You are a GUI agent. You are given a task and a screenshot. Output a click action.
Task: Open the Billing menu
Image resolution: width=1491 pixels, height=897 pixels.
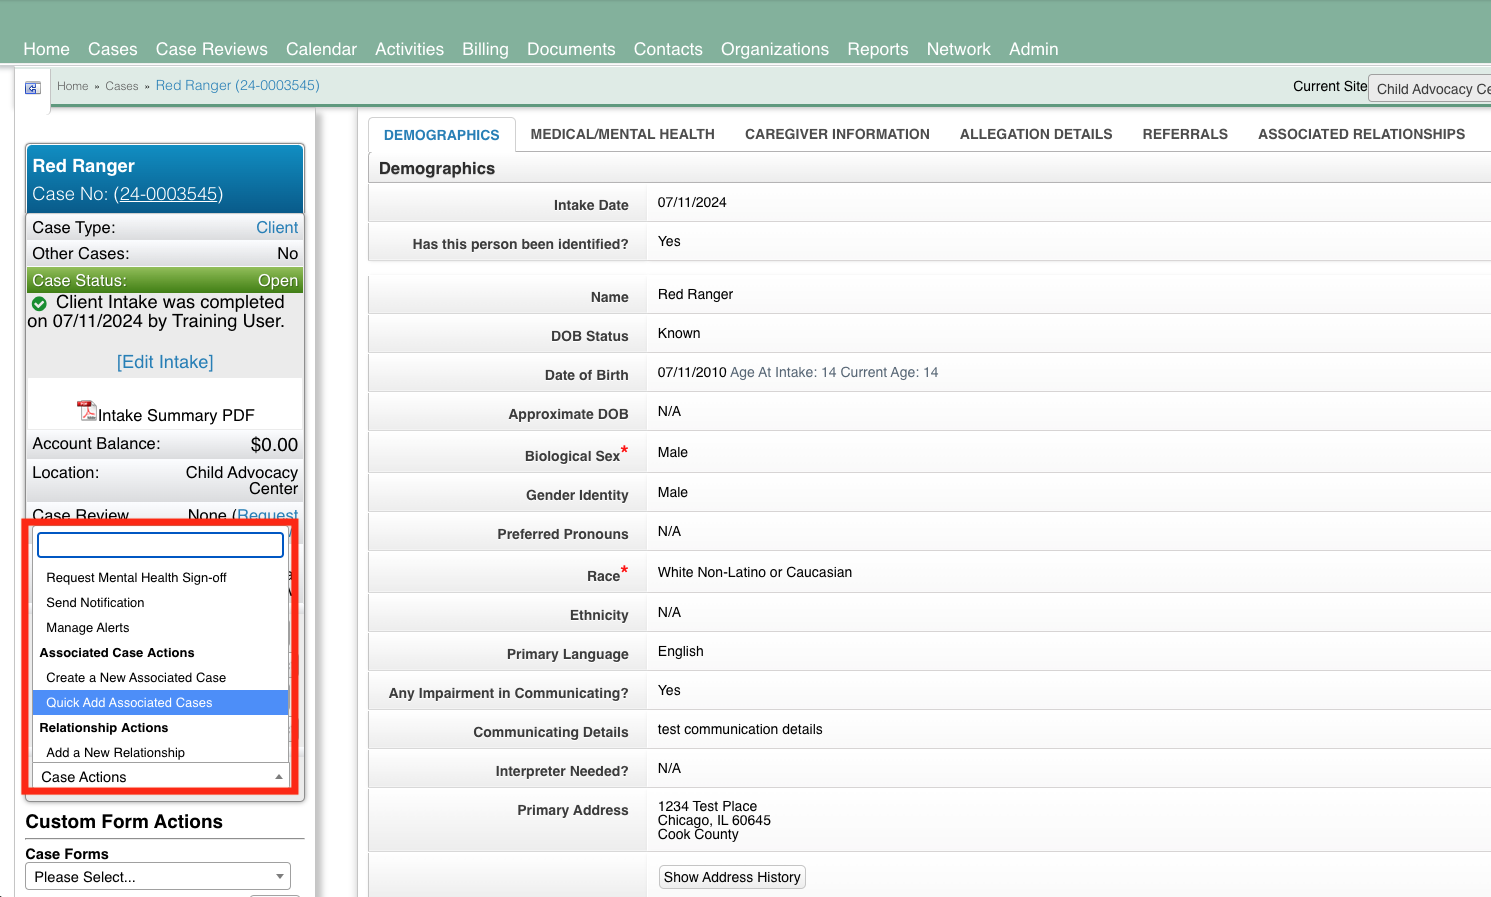[x=485, y=49]
